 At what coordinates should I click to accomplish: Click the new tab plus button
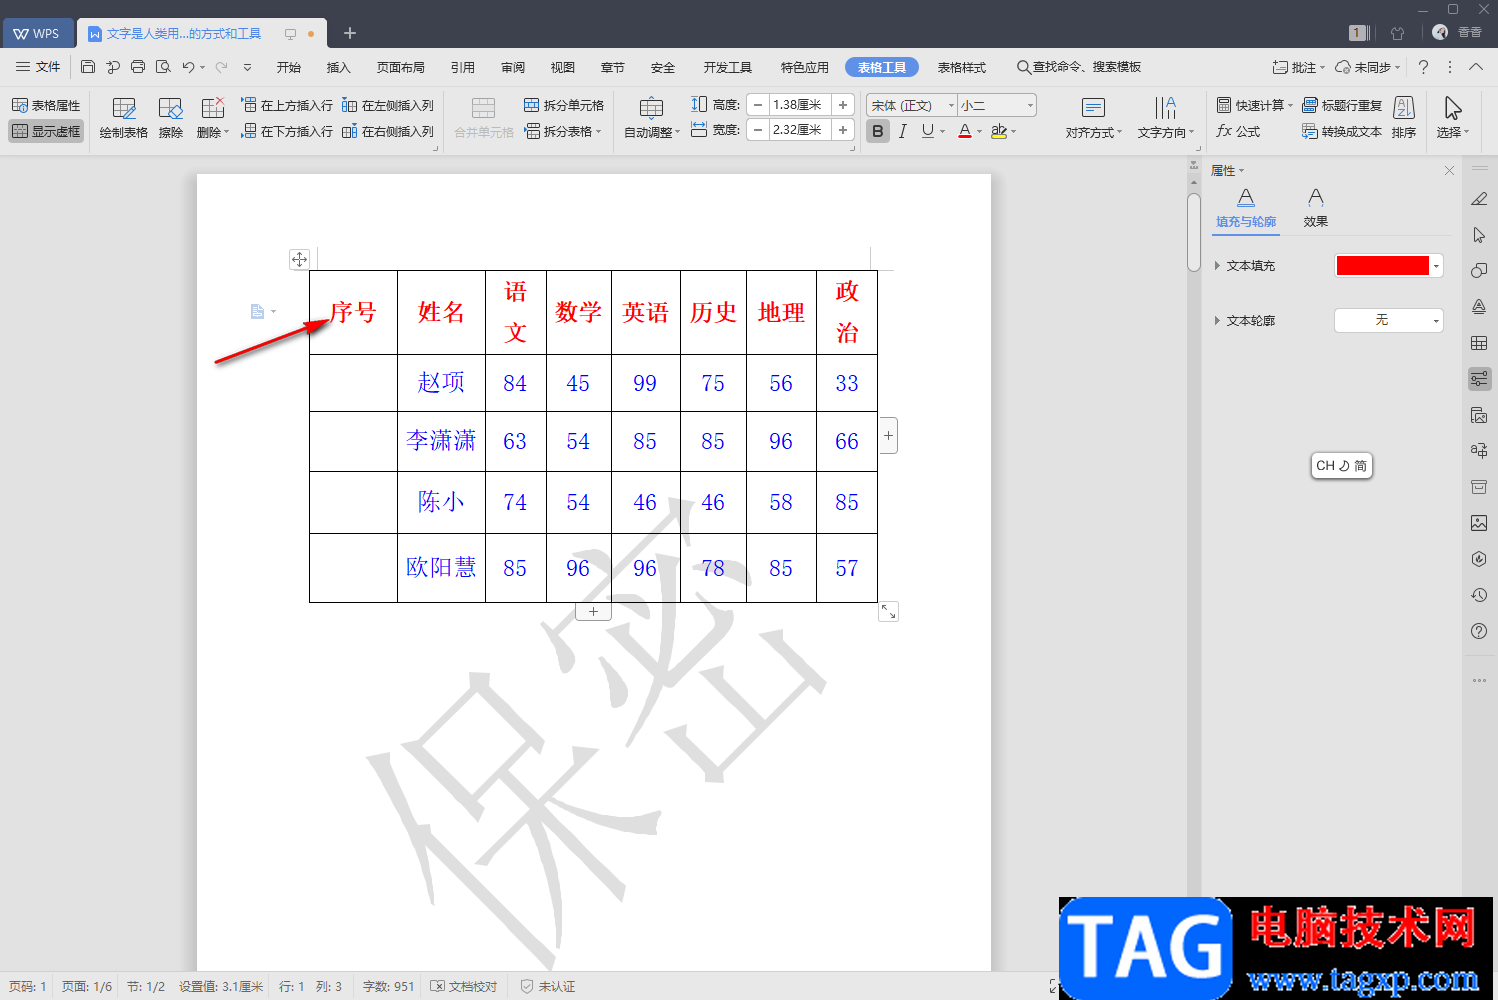tap(350, 33)
